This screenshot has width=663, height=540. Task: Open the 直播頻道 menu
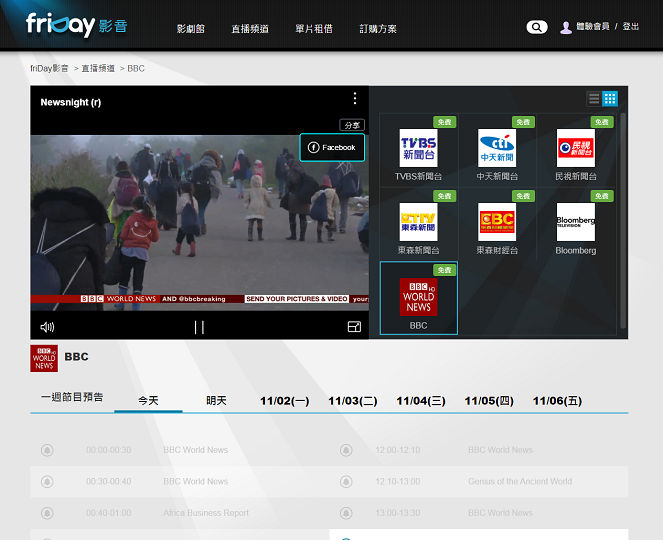point(250,29)
